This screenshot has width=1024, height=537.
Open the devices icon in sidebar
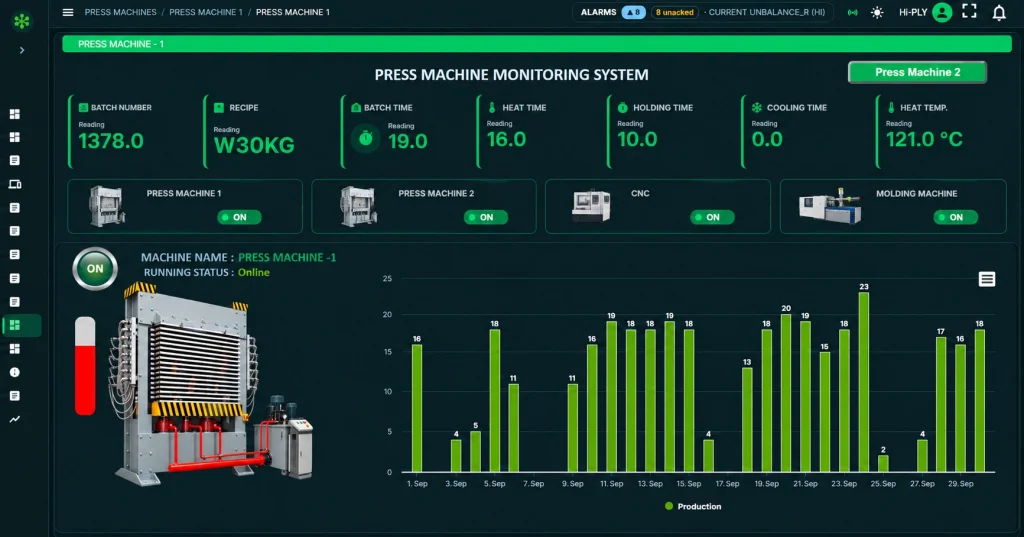(14, 184)
